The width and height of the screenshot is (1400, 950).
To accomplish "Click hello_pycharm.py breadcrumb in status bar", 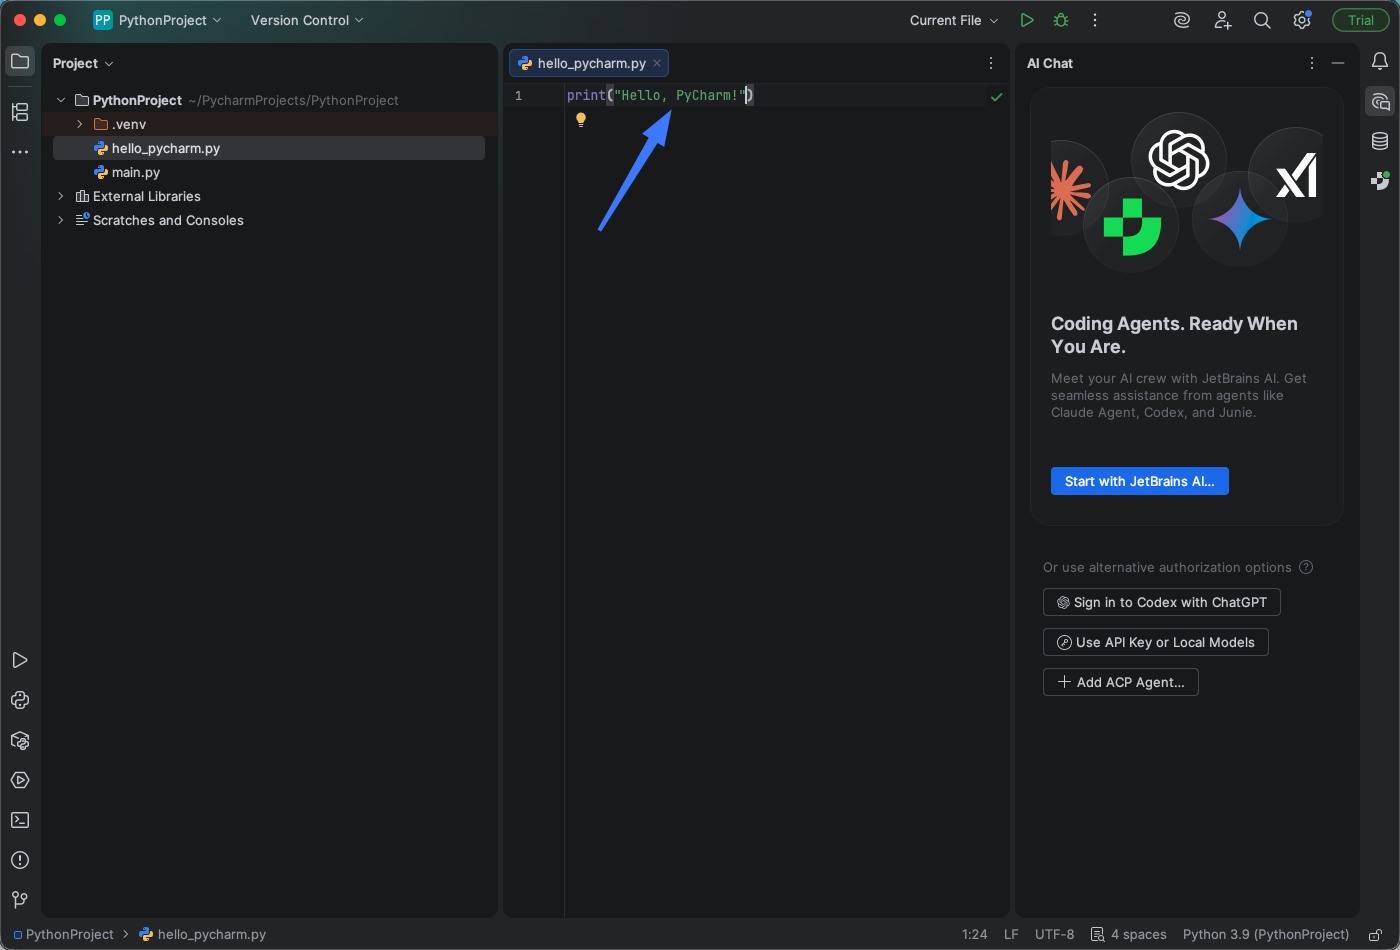I will tap(203, 934).
